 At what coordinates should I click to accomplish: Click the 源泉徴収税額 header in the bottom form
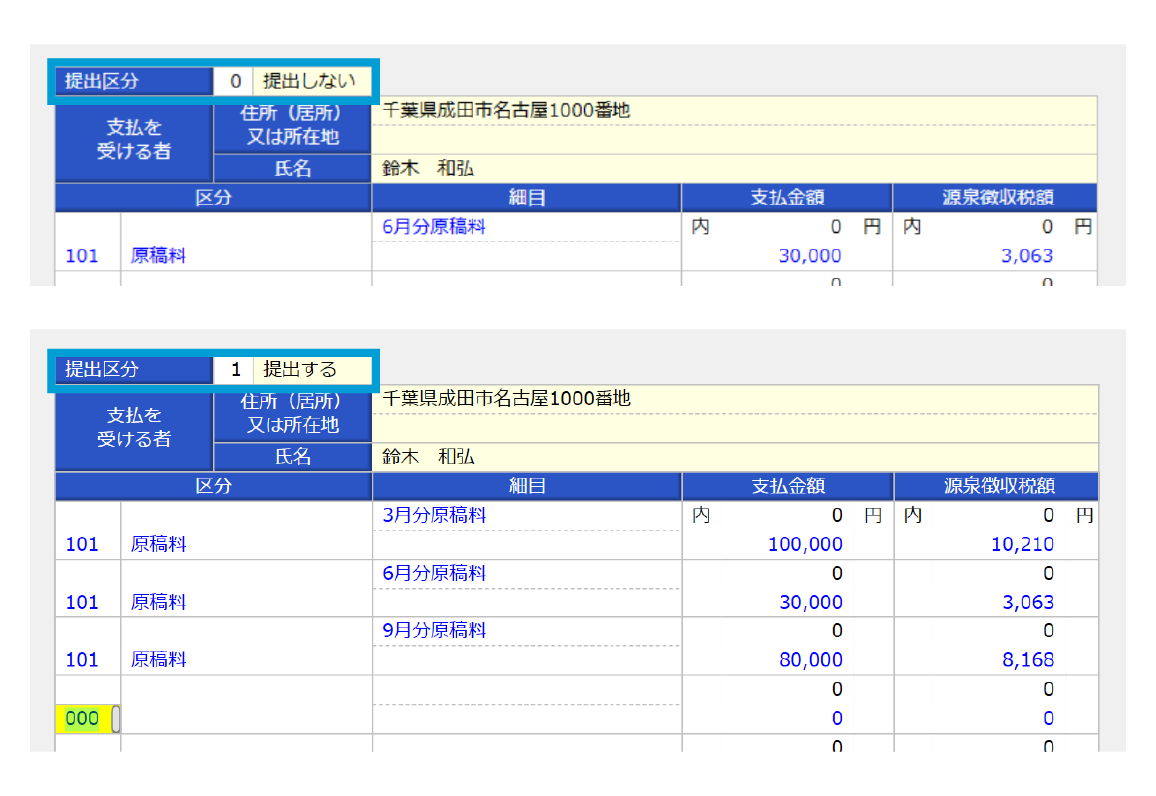(997, 486)
